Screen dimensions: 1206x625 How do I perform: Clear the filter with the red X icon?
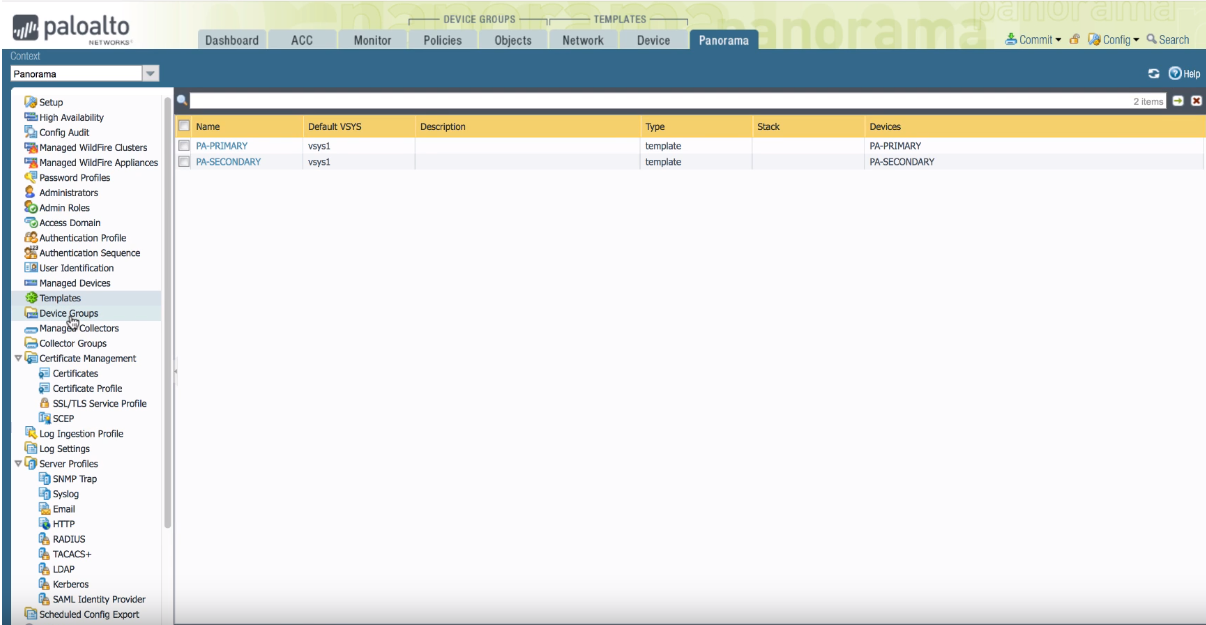[1195, 101]
